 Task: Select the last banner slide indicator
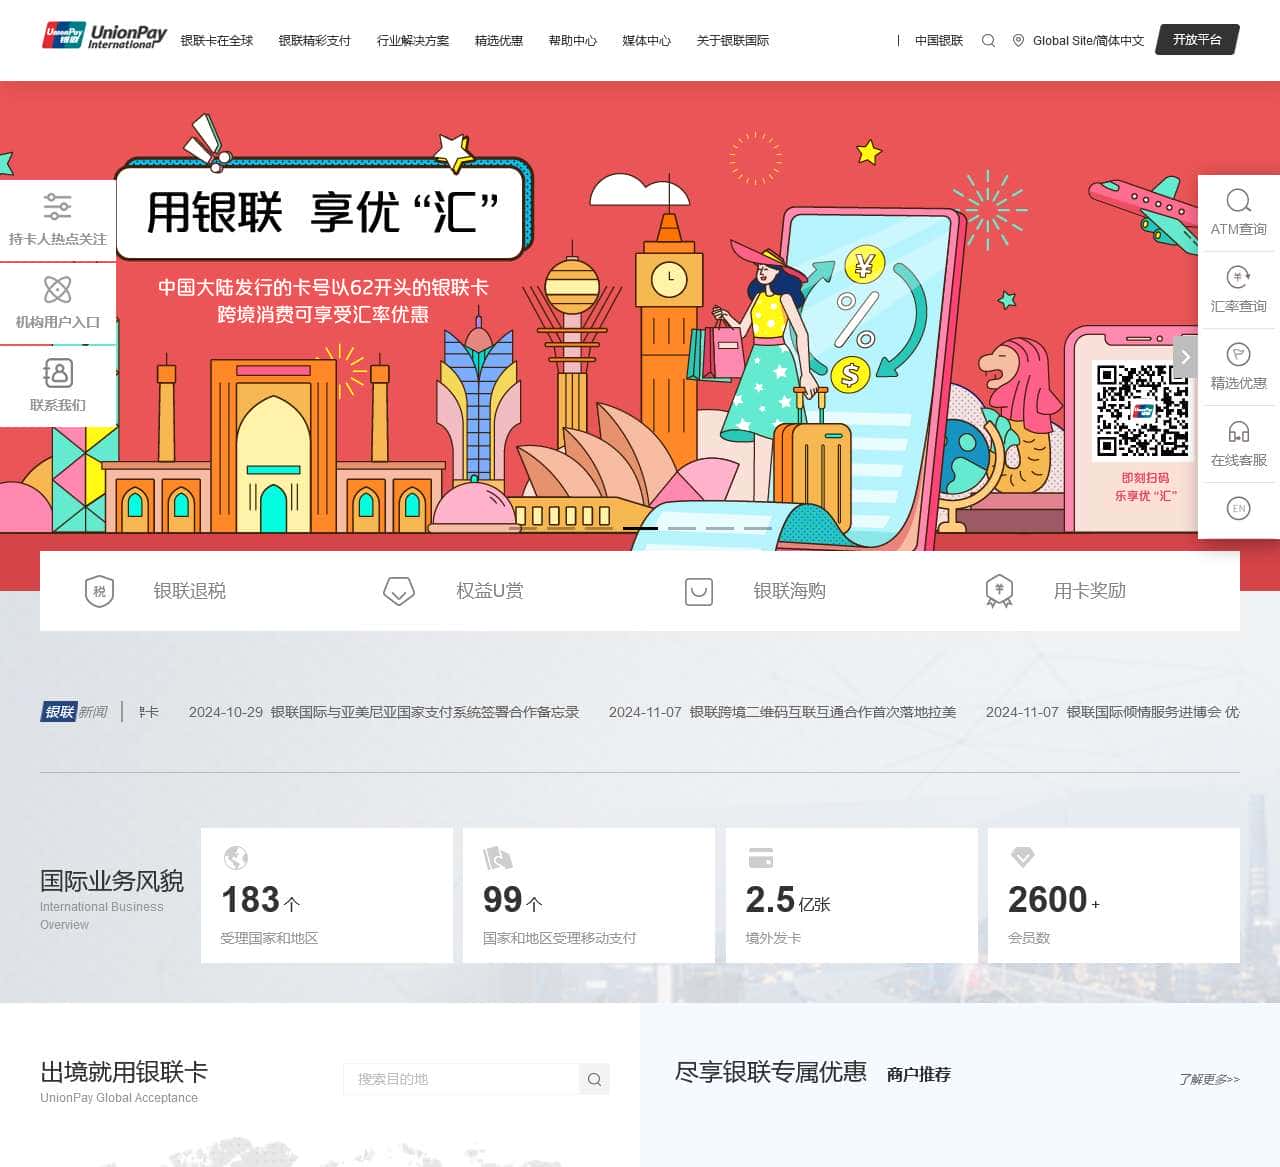coord(757,527)
